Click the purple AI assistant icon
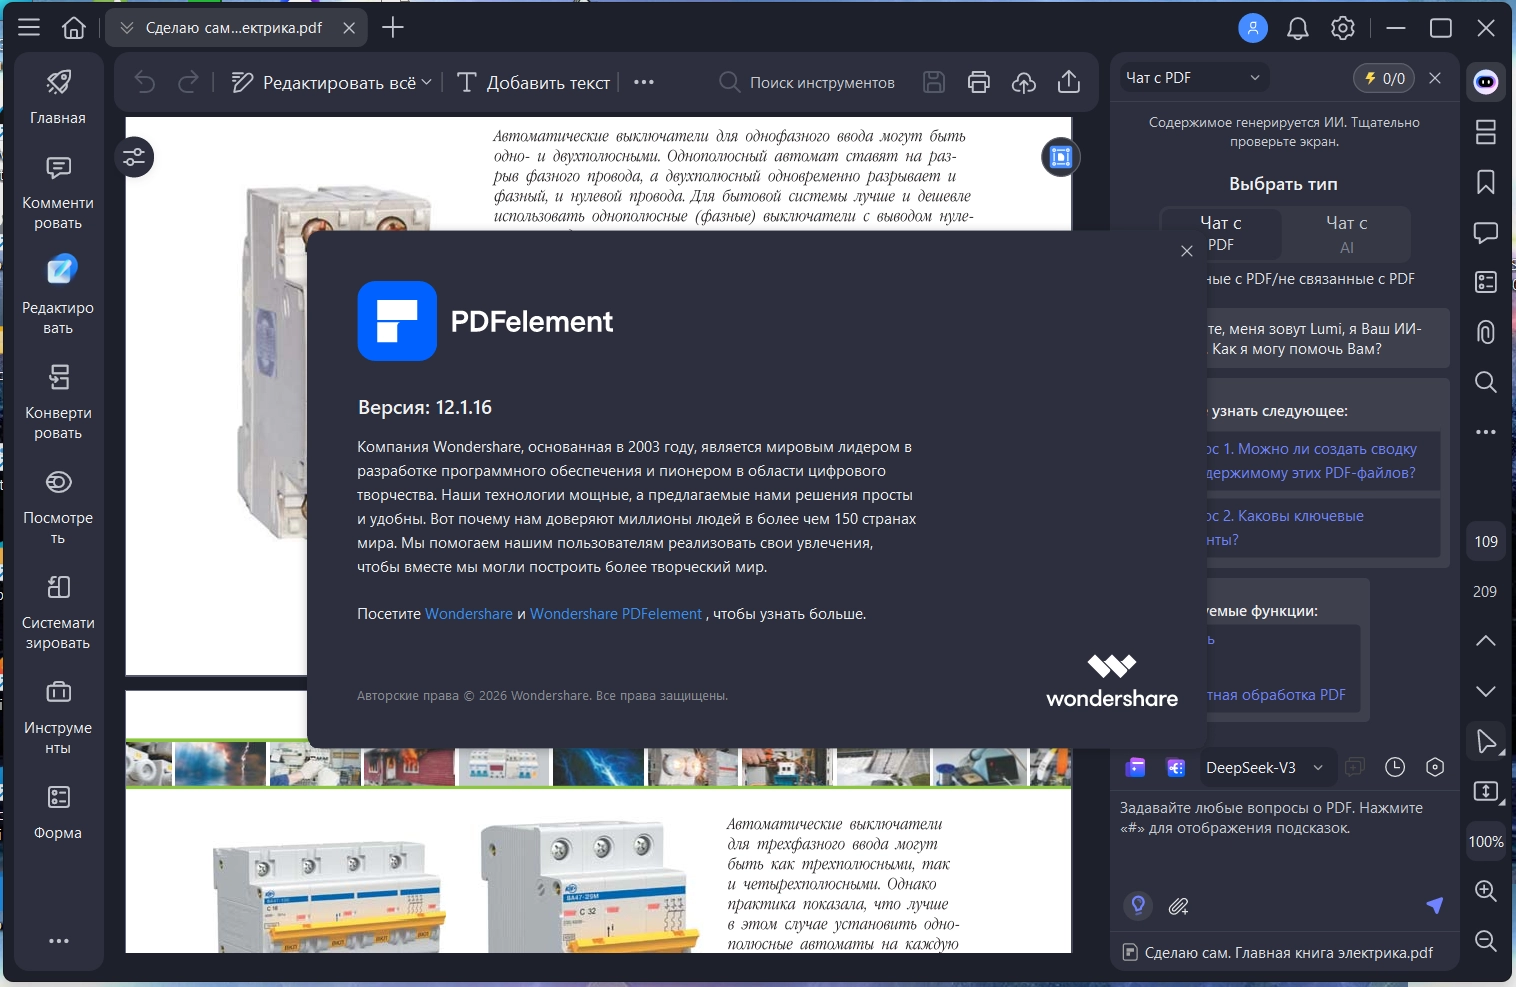This screenshot has height=987, width=1516. (x=1135, y=767)
